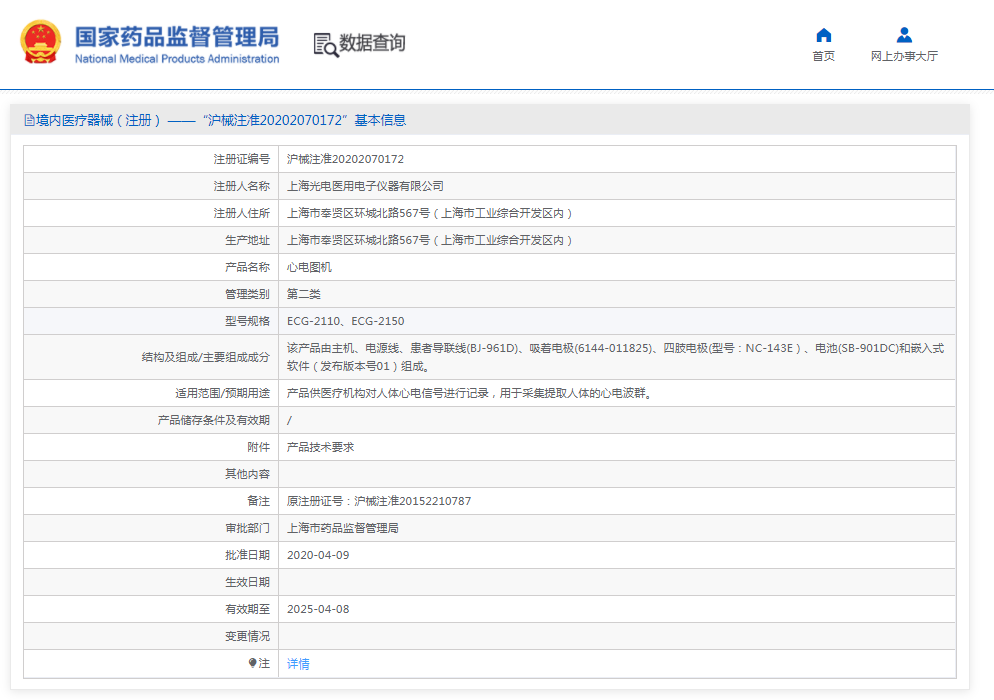Viewport: 994px width, 700px height.
Task: Click the model spec ECG-2110、ECG-2150 cell
Action: click(x=345, y=321)
